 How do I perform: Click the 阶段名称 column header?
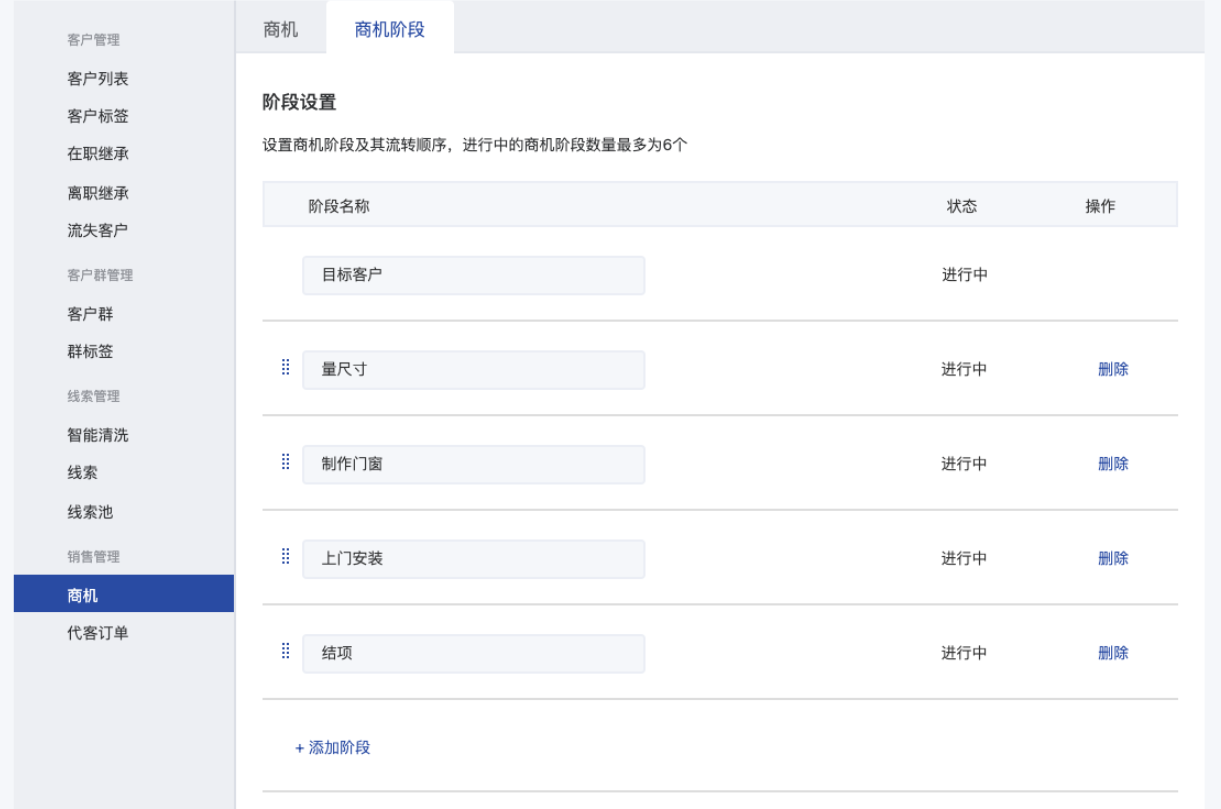339,206
